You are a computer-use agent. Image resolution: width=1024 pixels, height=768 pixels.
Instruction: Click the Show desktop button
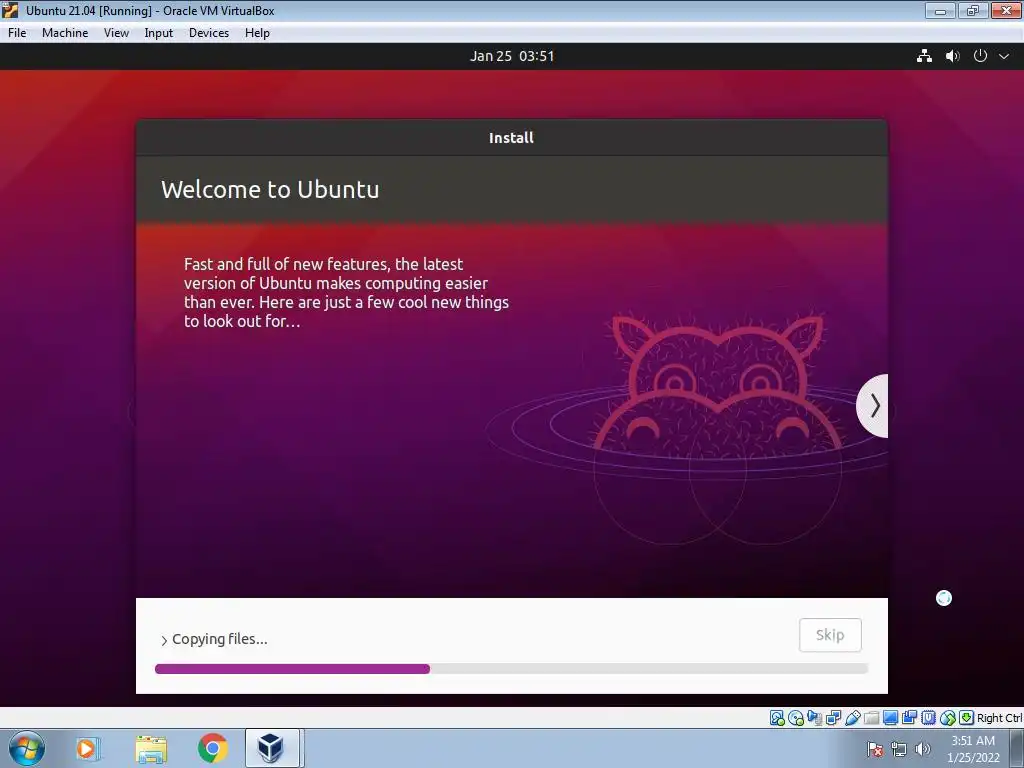pyautogui.click(x=1017, y=748)
